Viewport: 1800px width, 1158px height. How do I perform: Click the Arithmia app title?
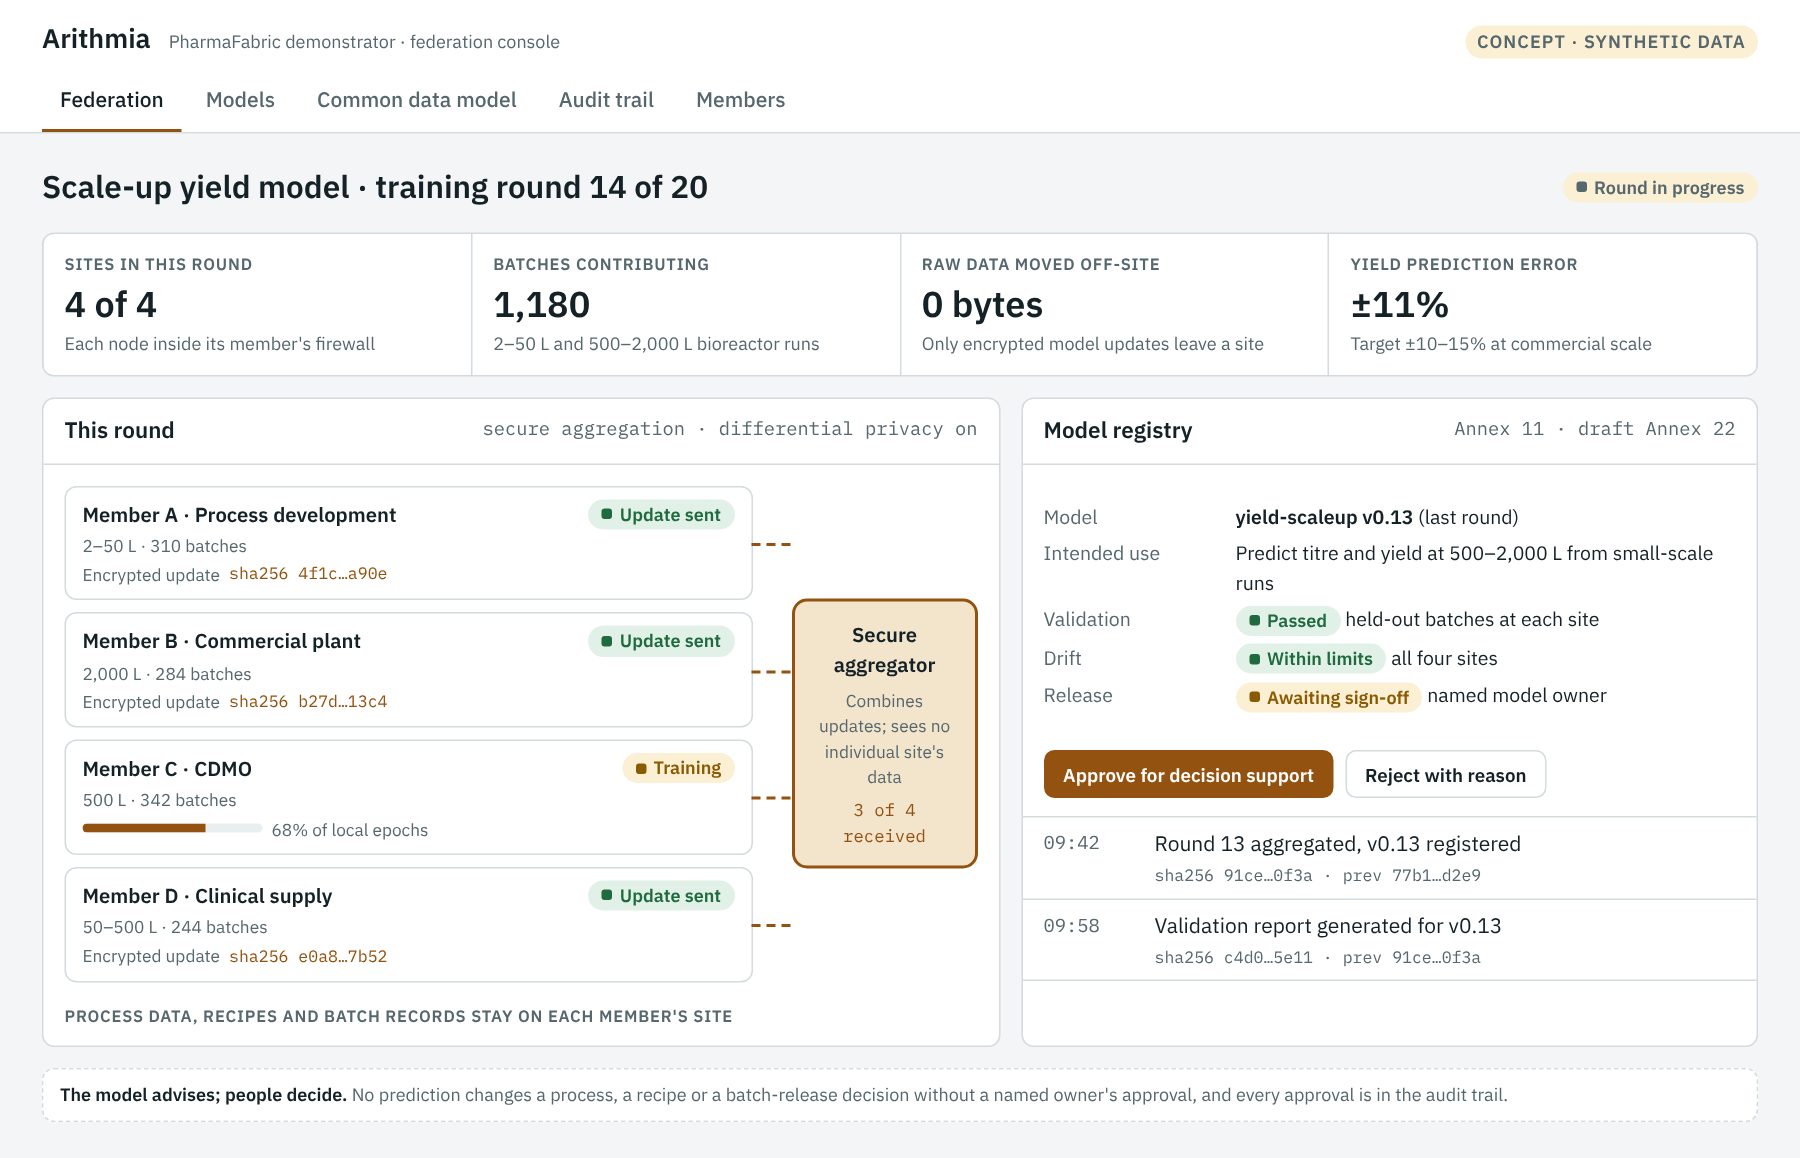click(96, 39)
